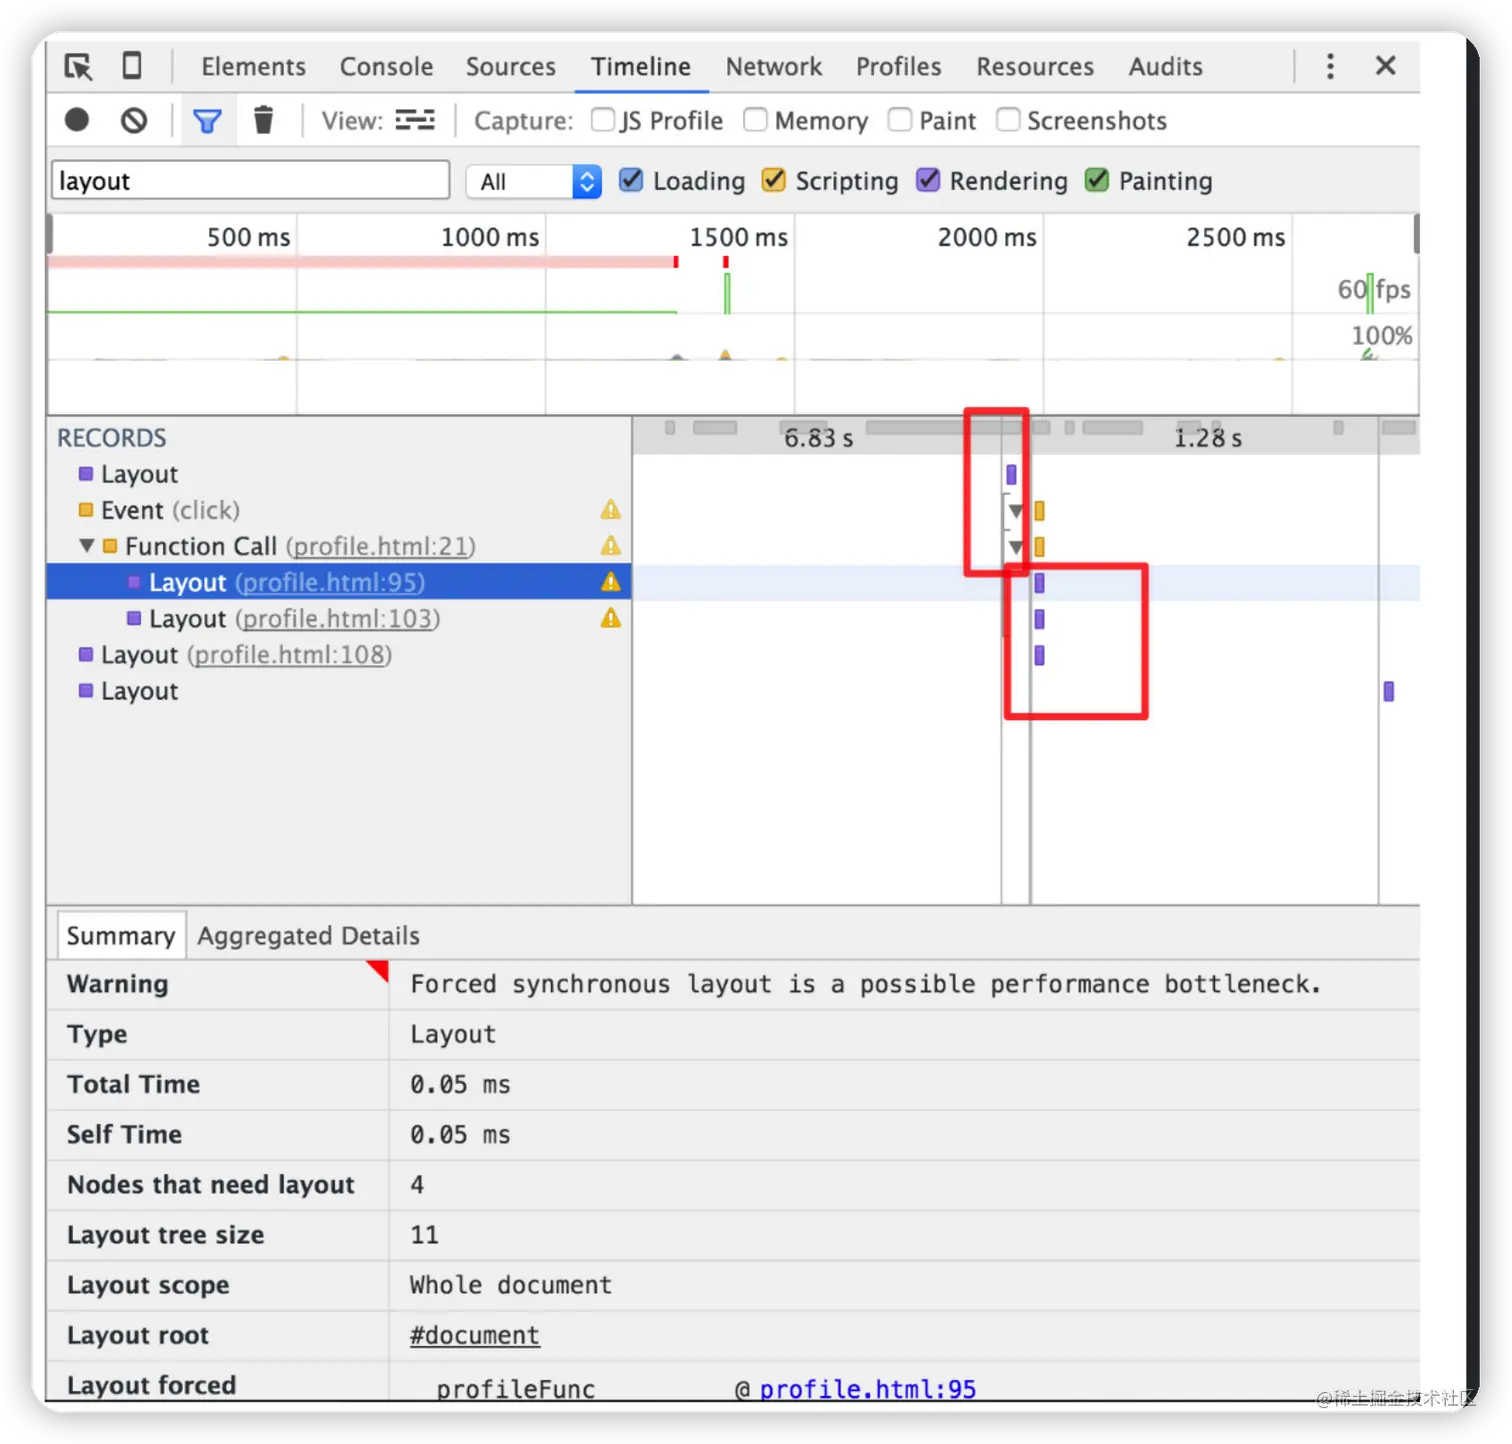Open the Elements tab
Image resolution: width=1512 pixels, height=1444 pixels.
pyautogui.click(x=254, y=66)
